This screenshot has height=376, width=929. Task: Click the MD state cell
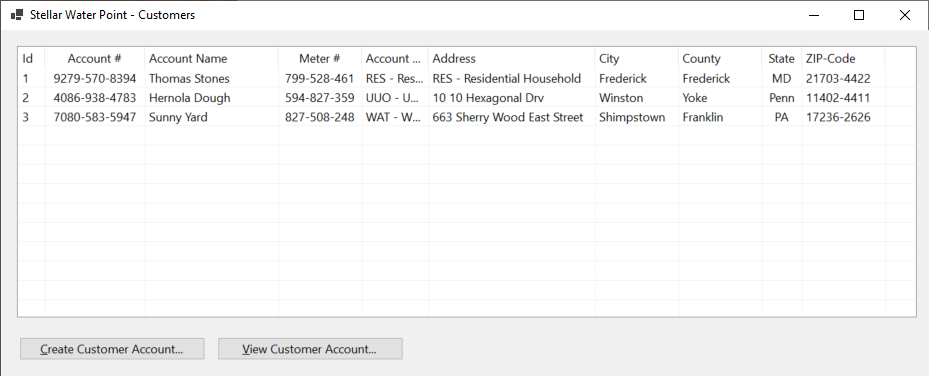[781, 78]
